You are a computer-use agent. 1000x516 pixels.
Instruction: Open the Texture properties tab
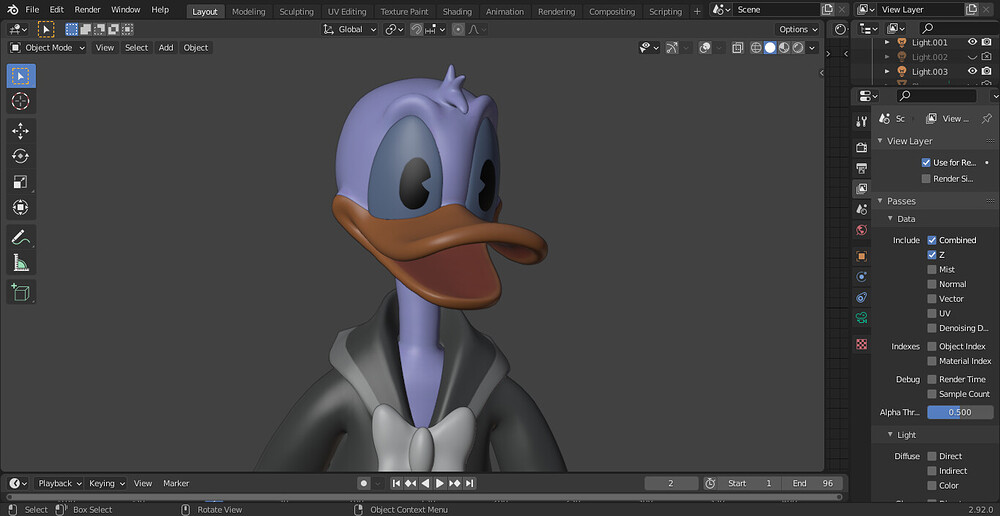click(x=862, y=344)
